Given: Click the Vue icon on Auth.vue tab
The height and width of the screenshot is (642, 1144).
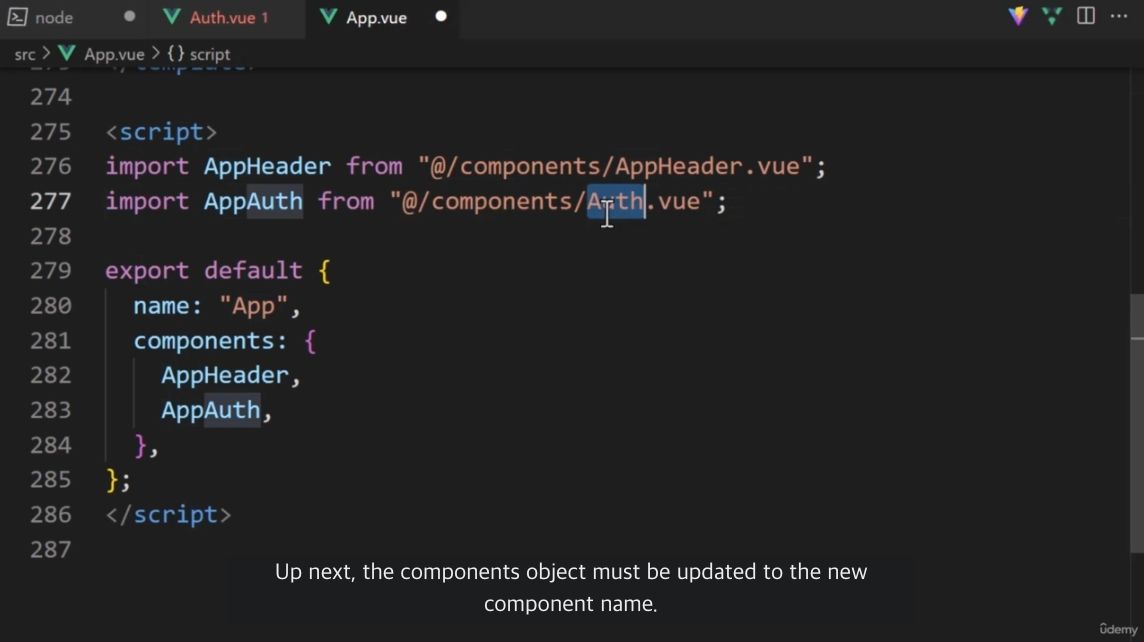Looking at the screenshot, I should (171, 17).
